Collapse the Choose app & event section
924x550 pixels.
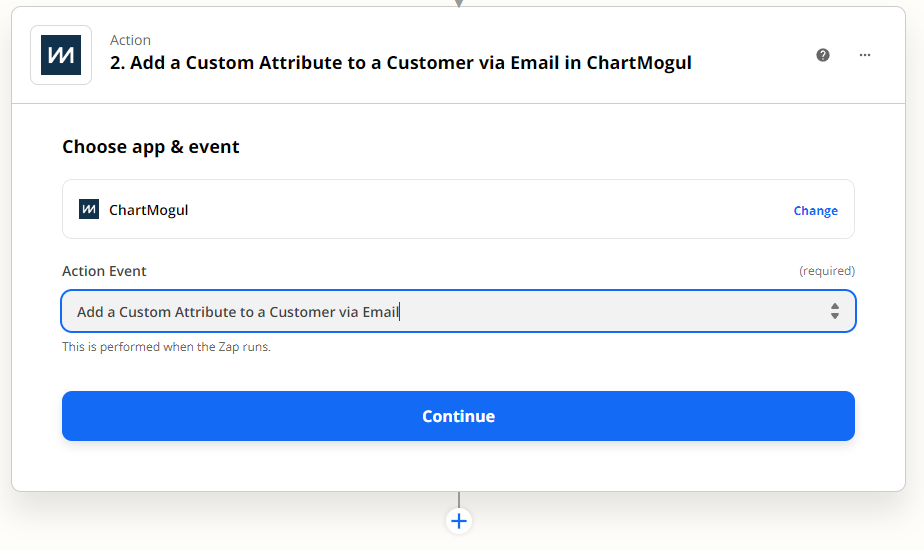[x=151, y=147]
